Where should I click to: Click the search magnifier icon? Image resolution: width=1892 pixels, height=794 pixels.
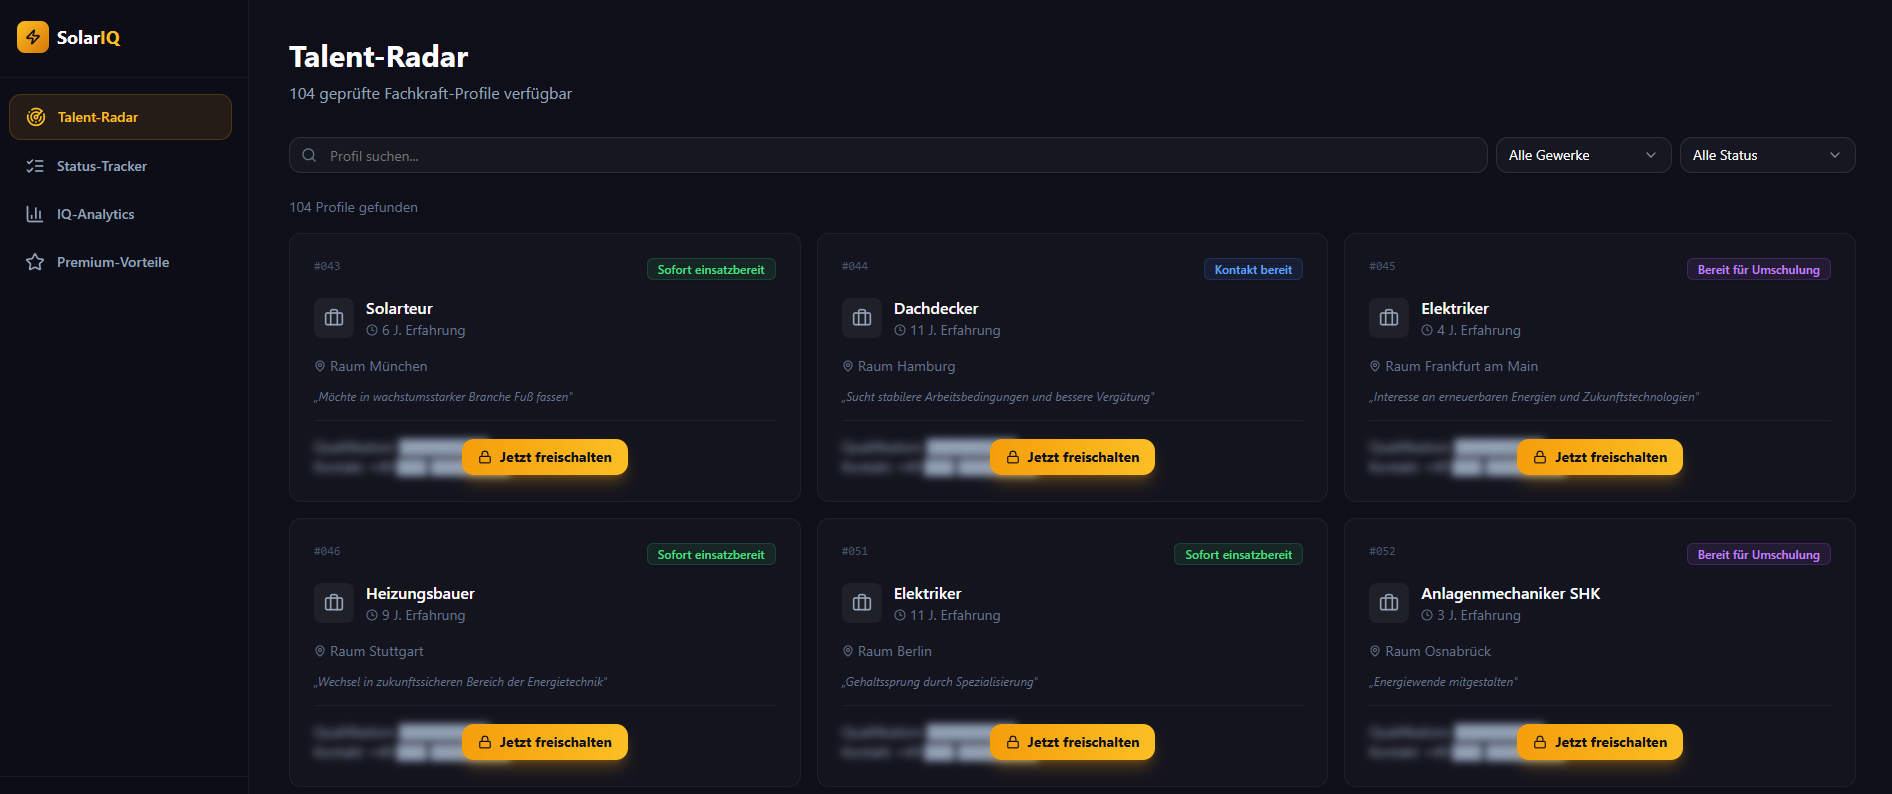coord(309,155)
